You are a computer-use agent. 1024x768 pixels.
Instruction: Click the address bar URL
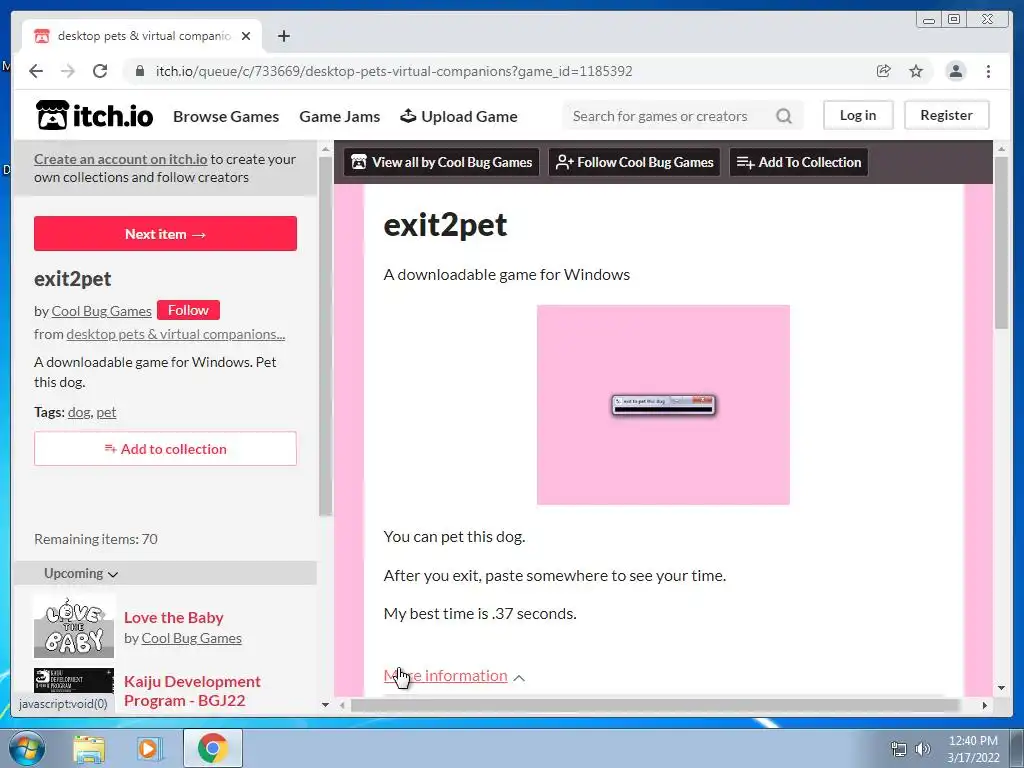pyautogui.click(x=394, y=71)
